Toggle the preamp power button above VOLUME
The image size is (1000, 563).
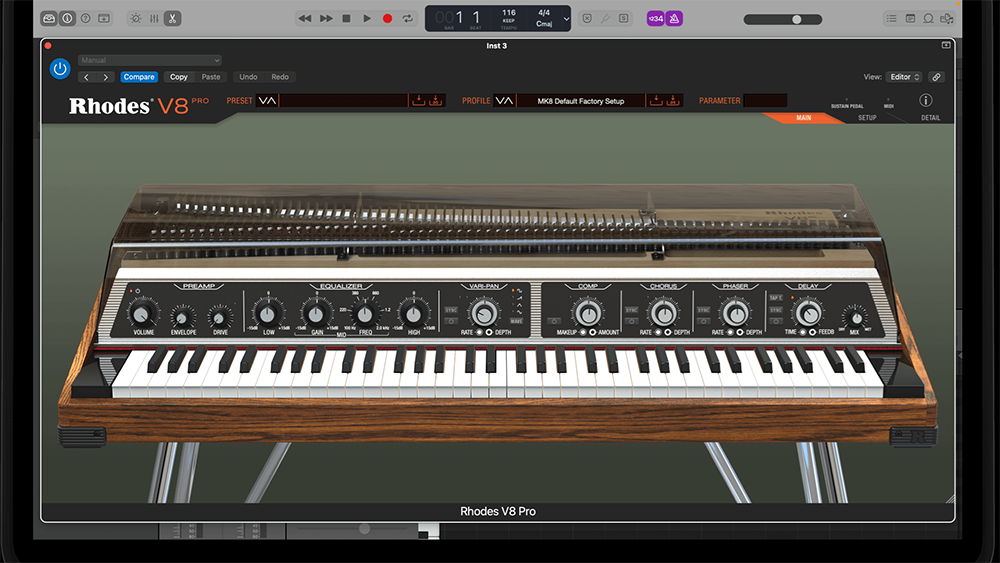pyautogui.click(x=138, y=291)
